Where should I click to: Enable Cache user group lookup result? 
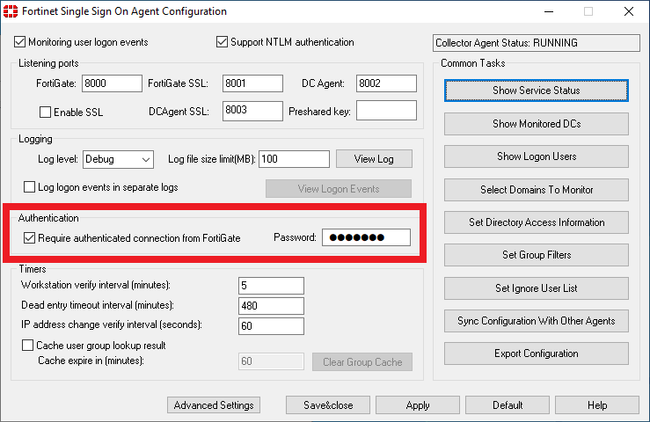[x=27, y=345]
